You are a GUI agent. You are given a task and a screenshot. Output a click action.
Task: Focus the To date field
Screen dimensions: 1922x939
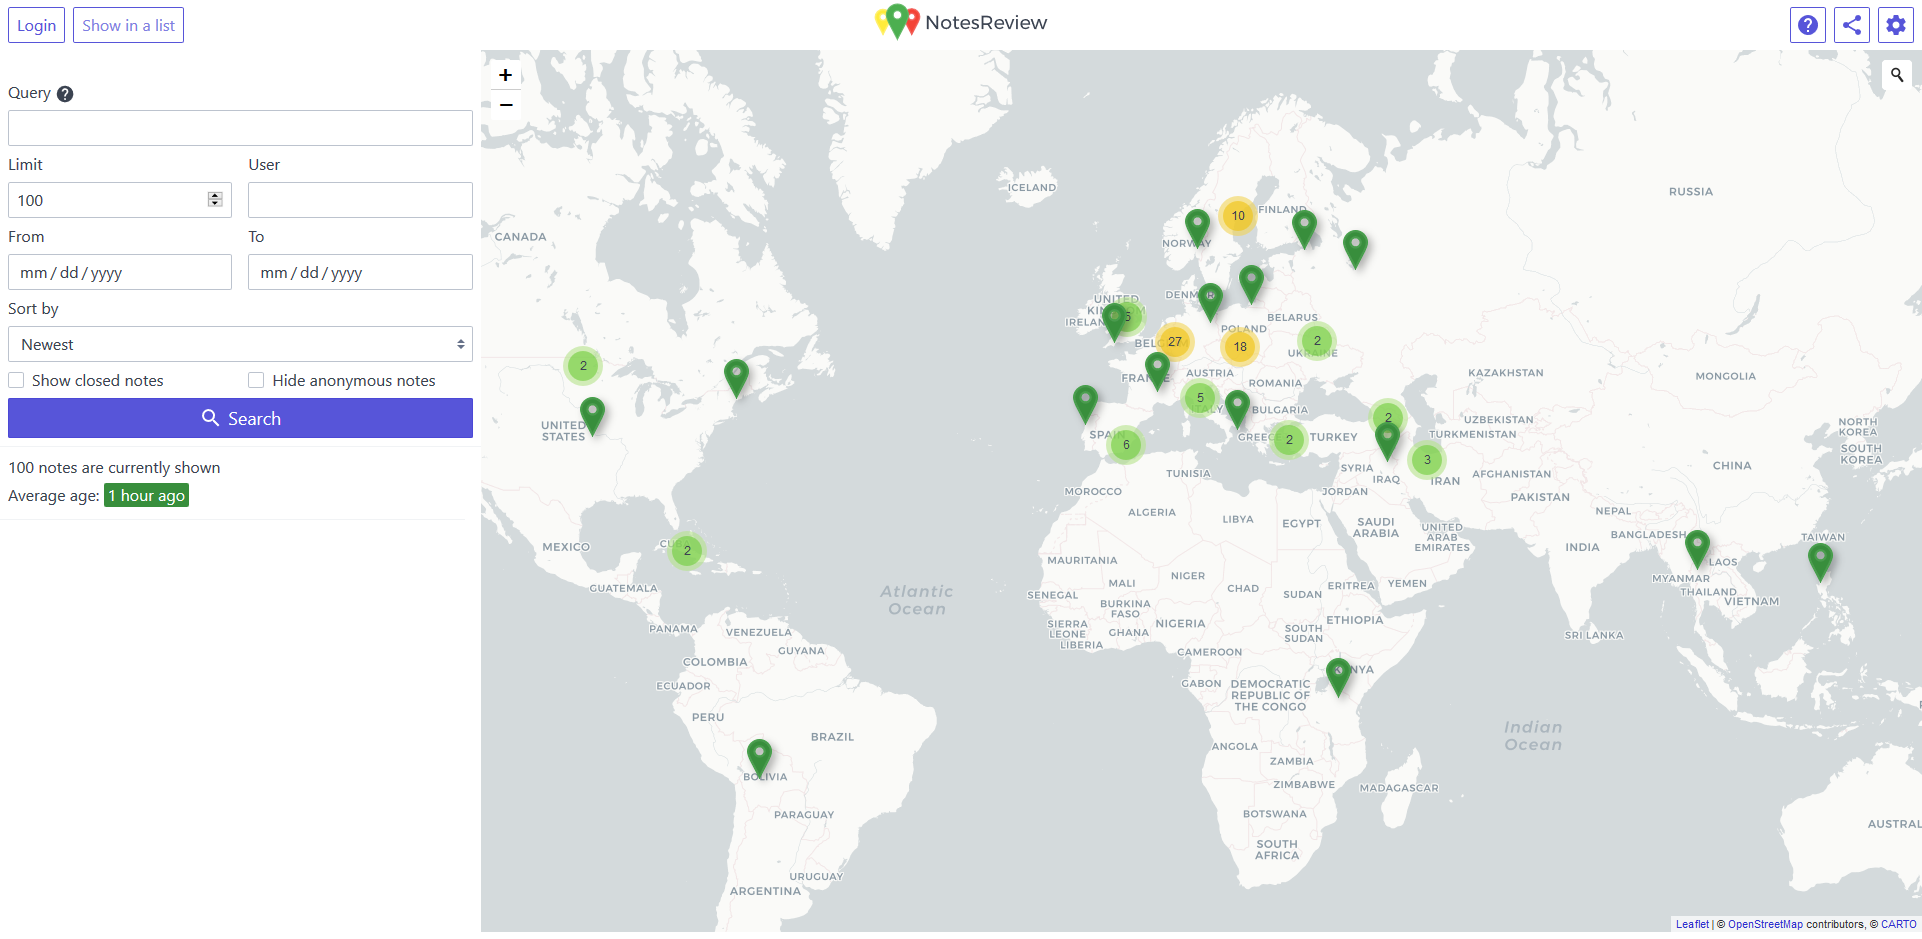pos(360,272)
